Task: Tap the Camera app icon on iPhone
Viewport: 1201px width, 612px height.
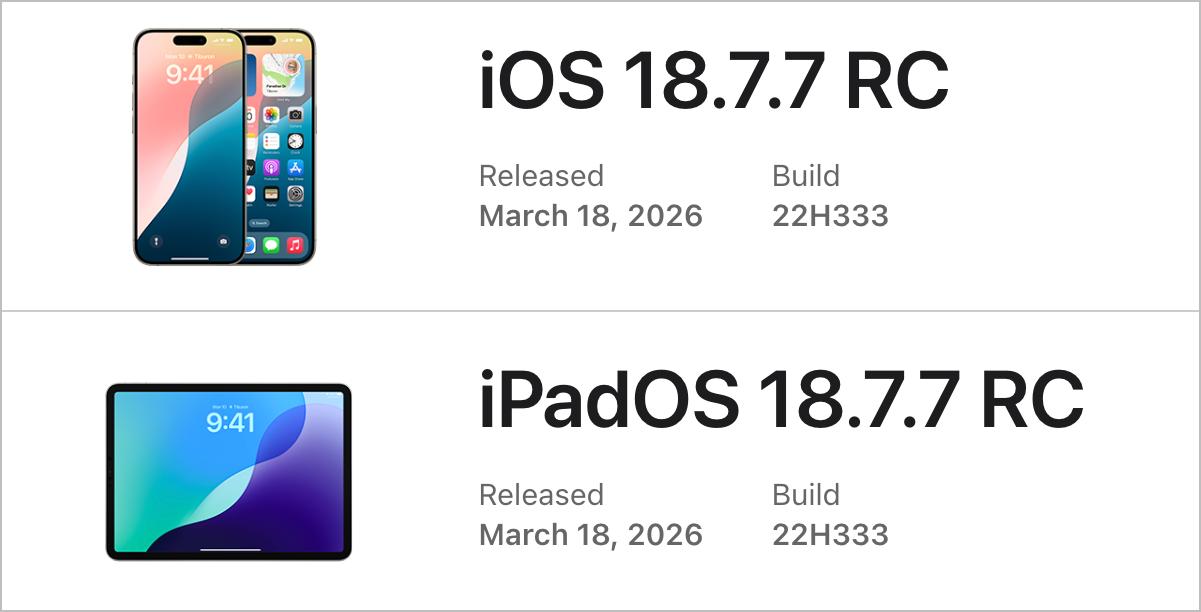Action: (x=295, y=116)
